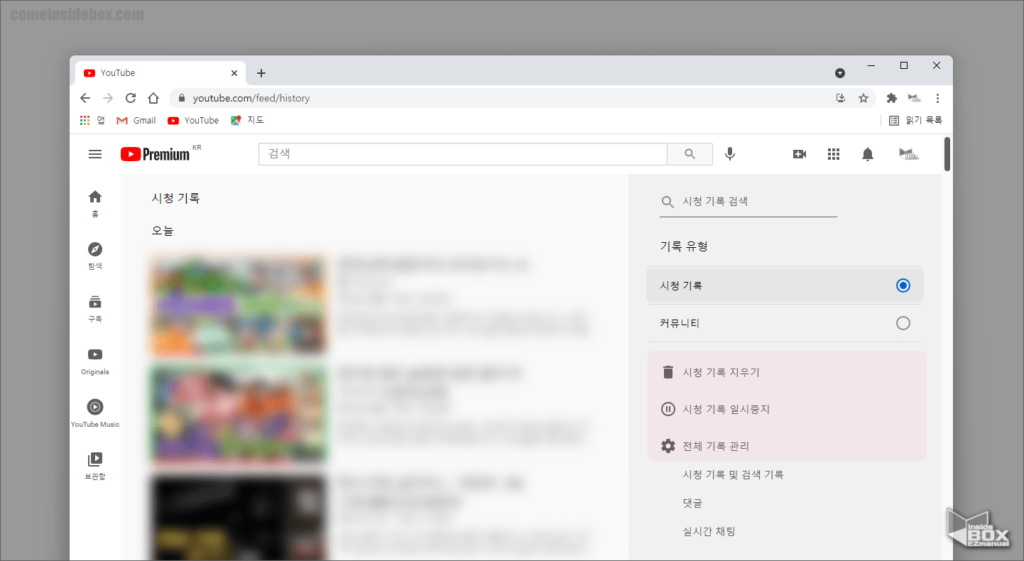Click 시청 기록 지우기 to clear history
Viewport: 1024px width, 561px height.
(x=720, y=372)
